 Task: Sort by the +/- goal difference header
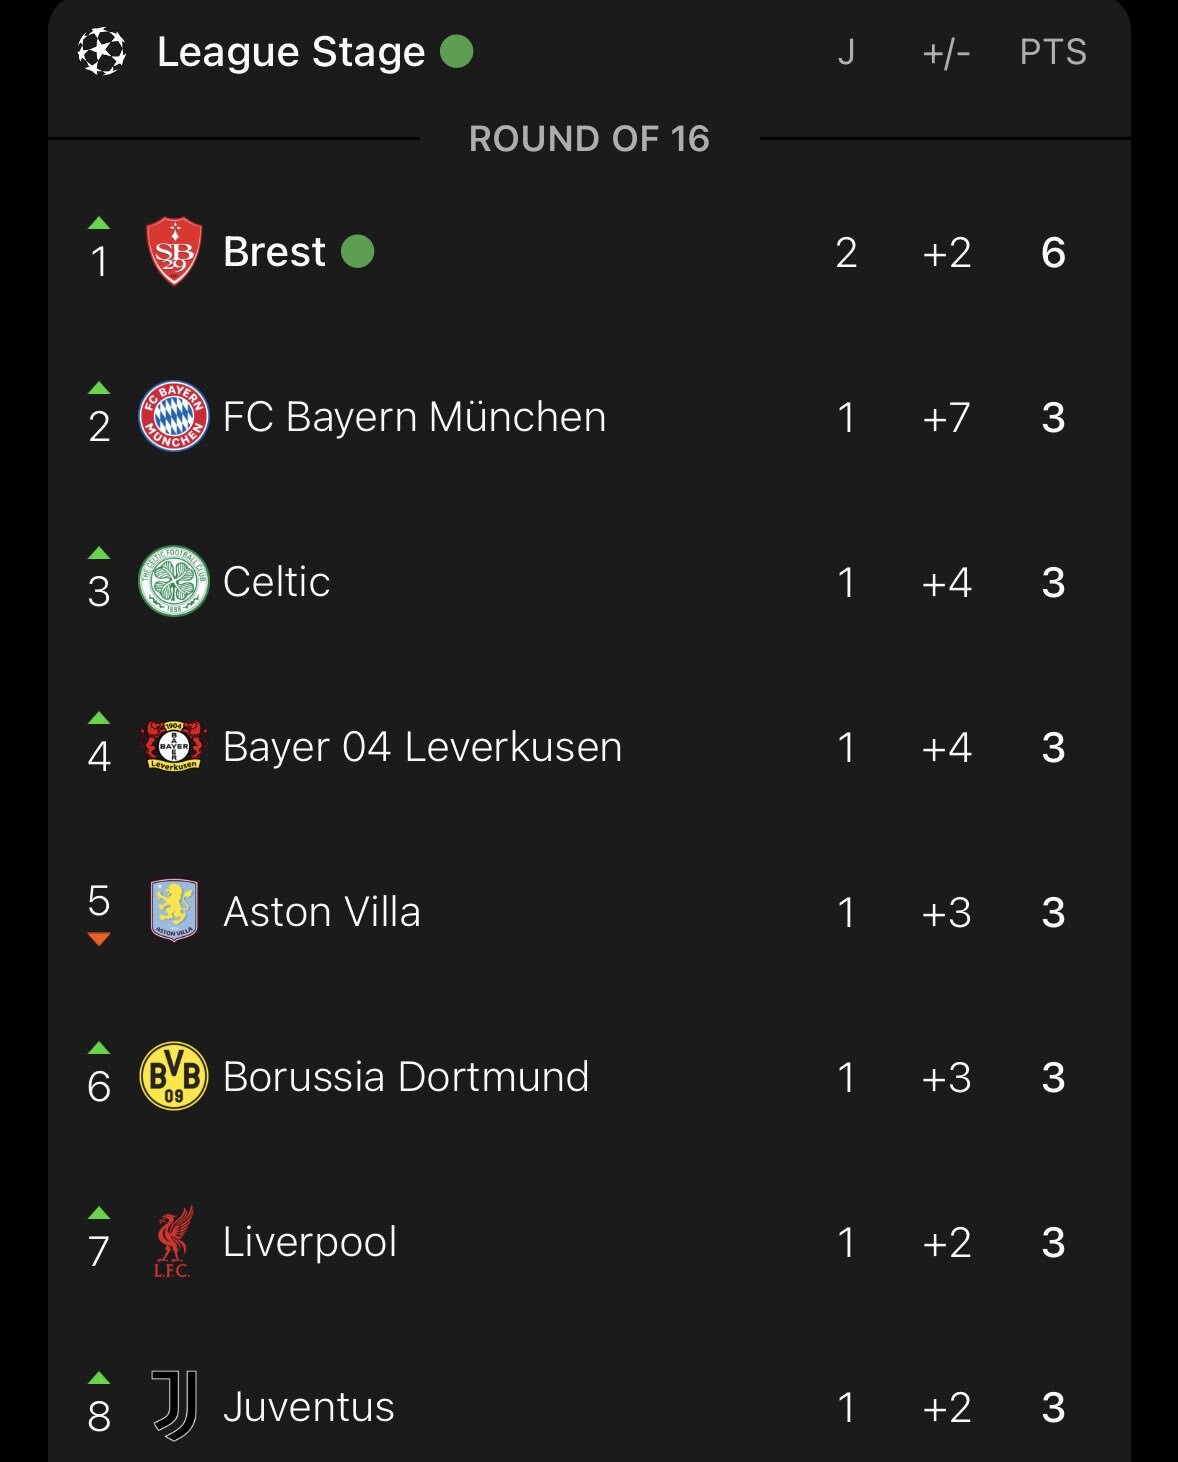(946, 52)
